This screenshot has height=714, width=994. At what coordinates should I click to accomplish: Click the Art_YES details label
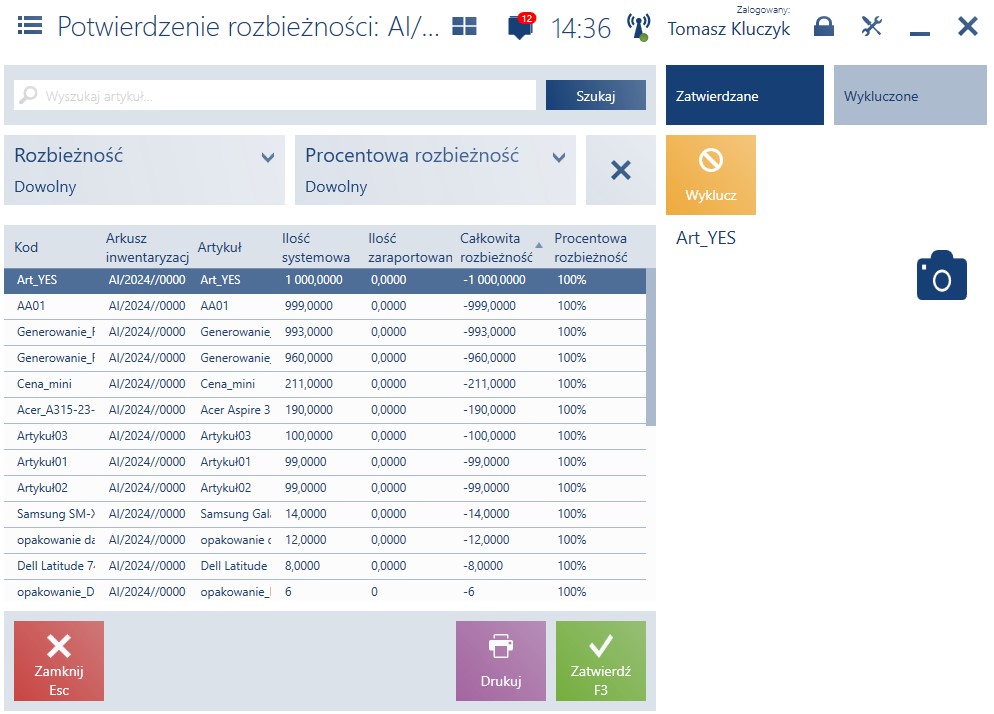pos(706,238)
